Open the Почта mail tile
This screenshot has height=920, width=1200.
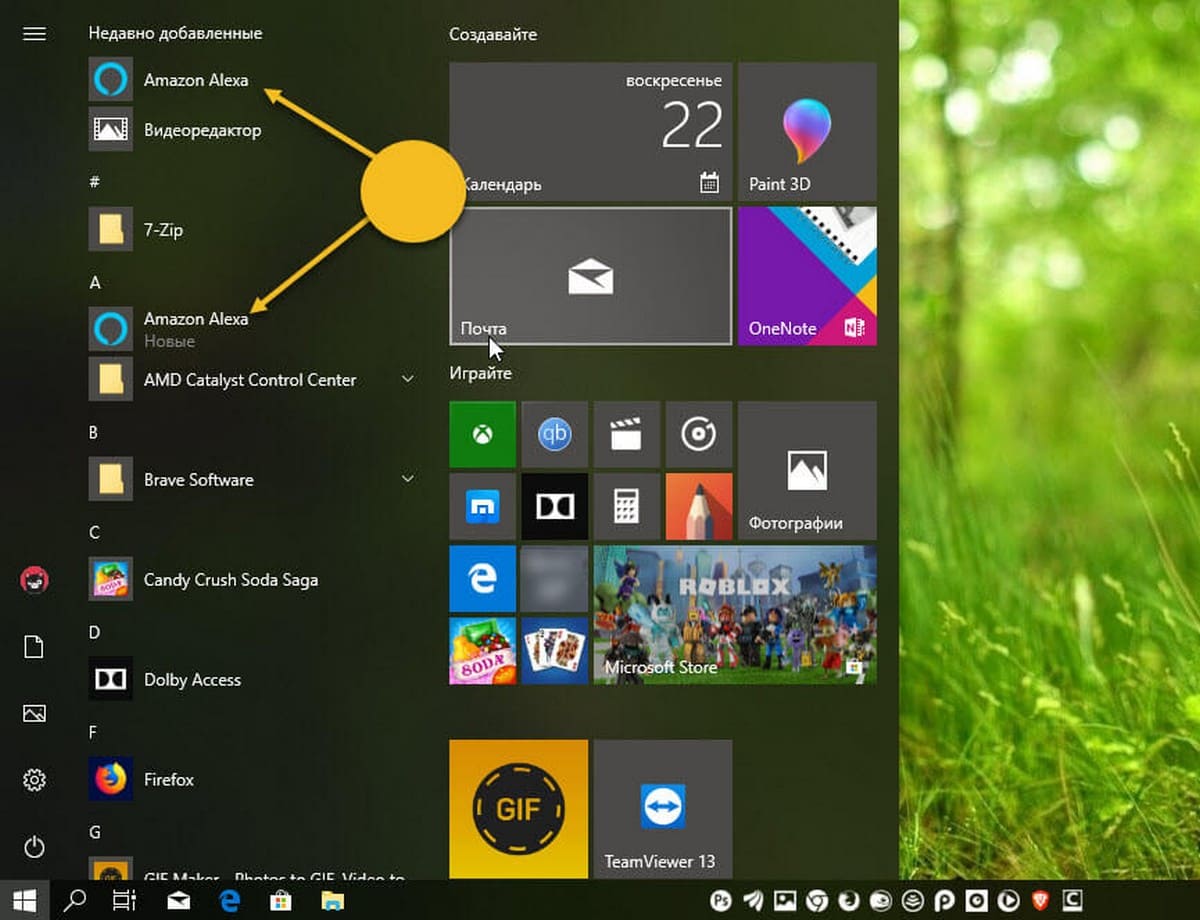pyautogui.click(x=591, y=276)
